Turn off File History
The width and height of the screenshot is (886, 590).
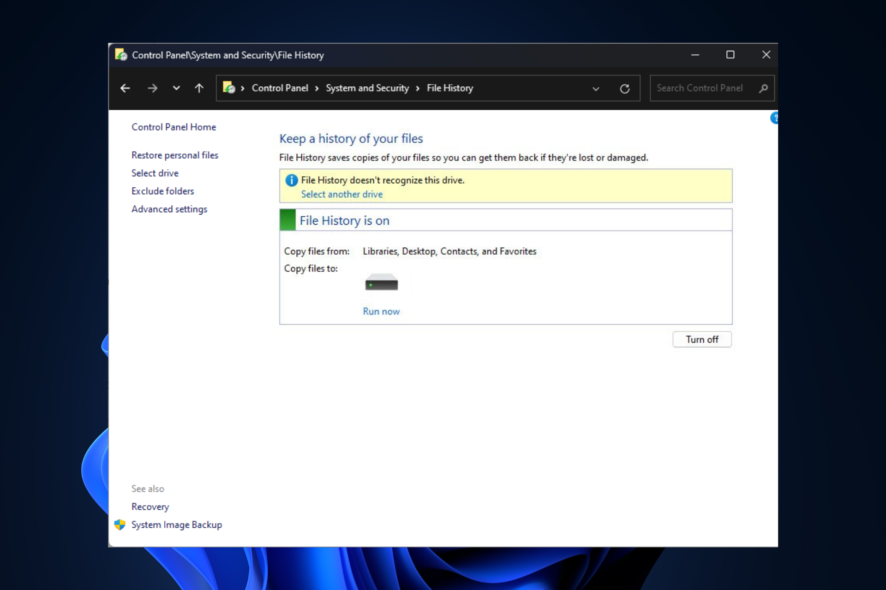(702, 339)
